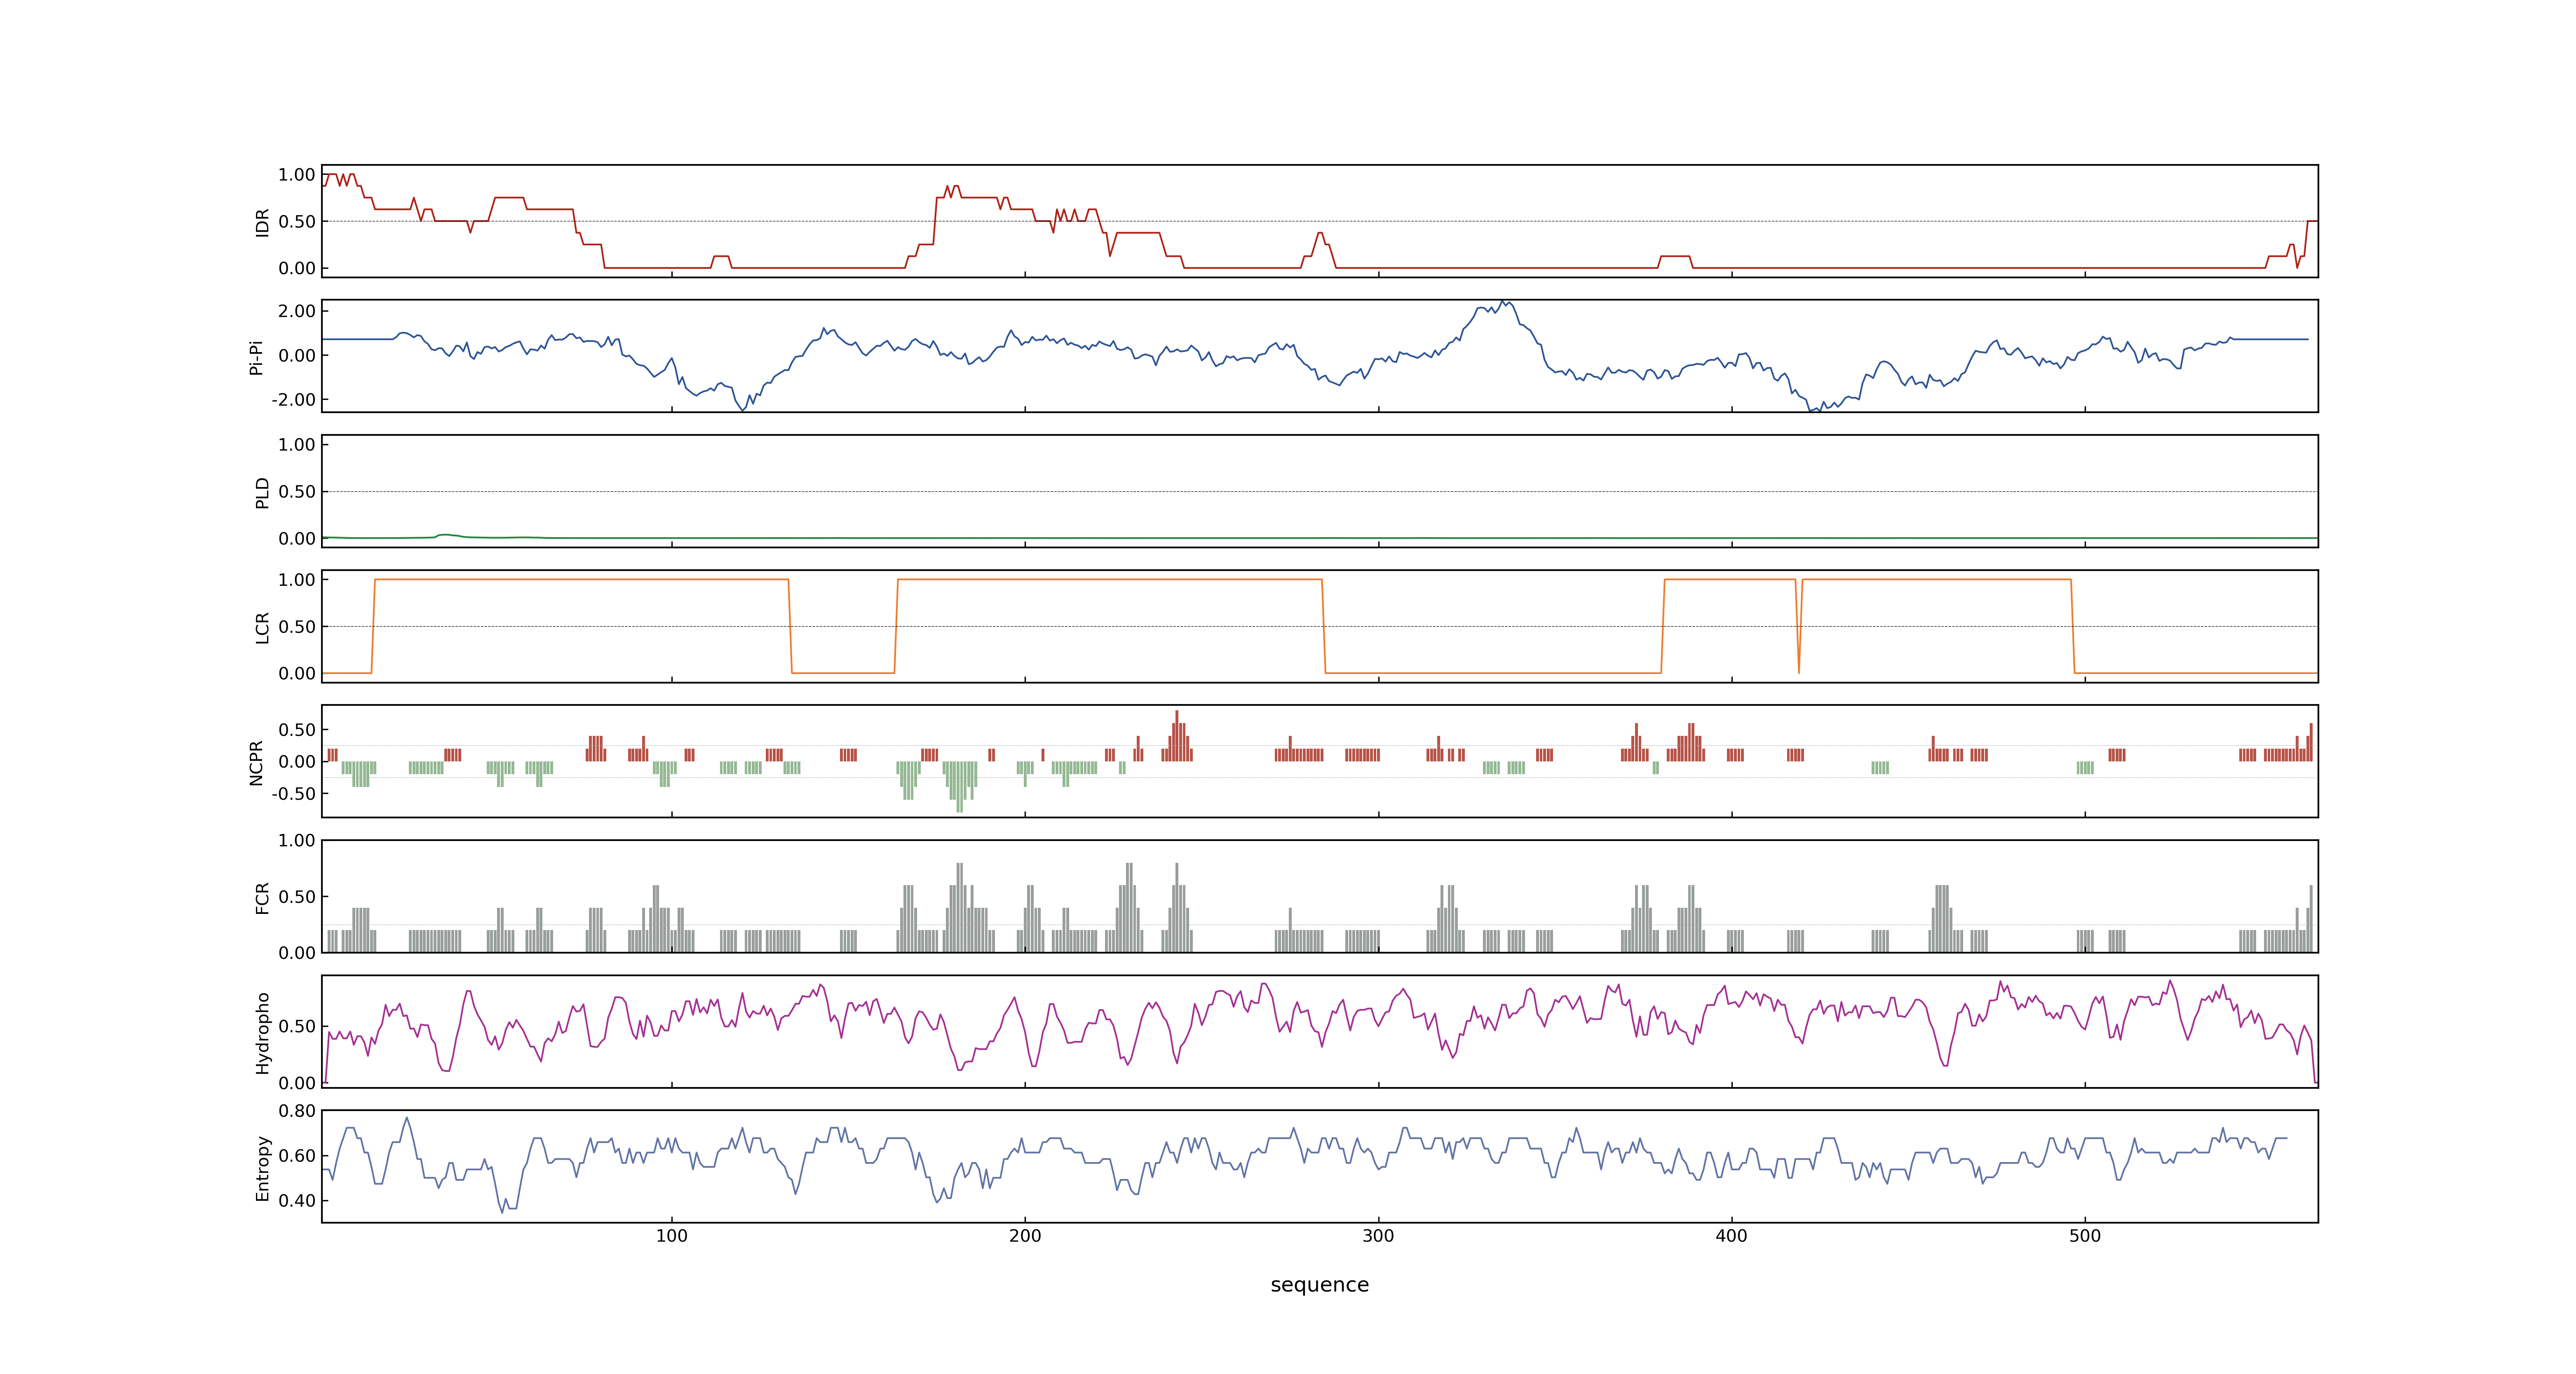Screen dimensions: 2576x1374
Task: Click the '0.60' tick on Entropy axis
Action: tap(297, 1156)
